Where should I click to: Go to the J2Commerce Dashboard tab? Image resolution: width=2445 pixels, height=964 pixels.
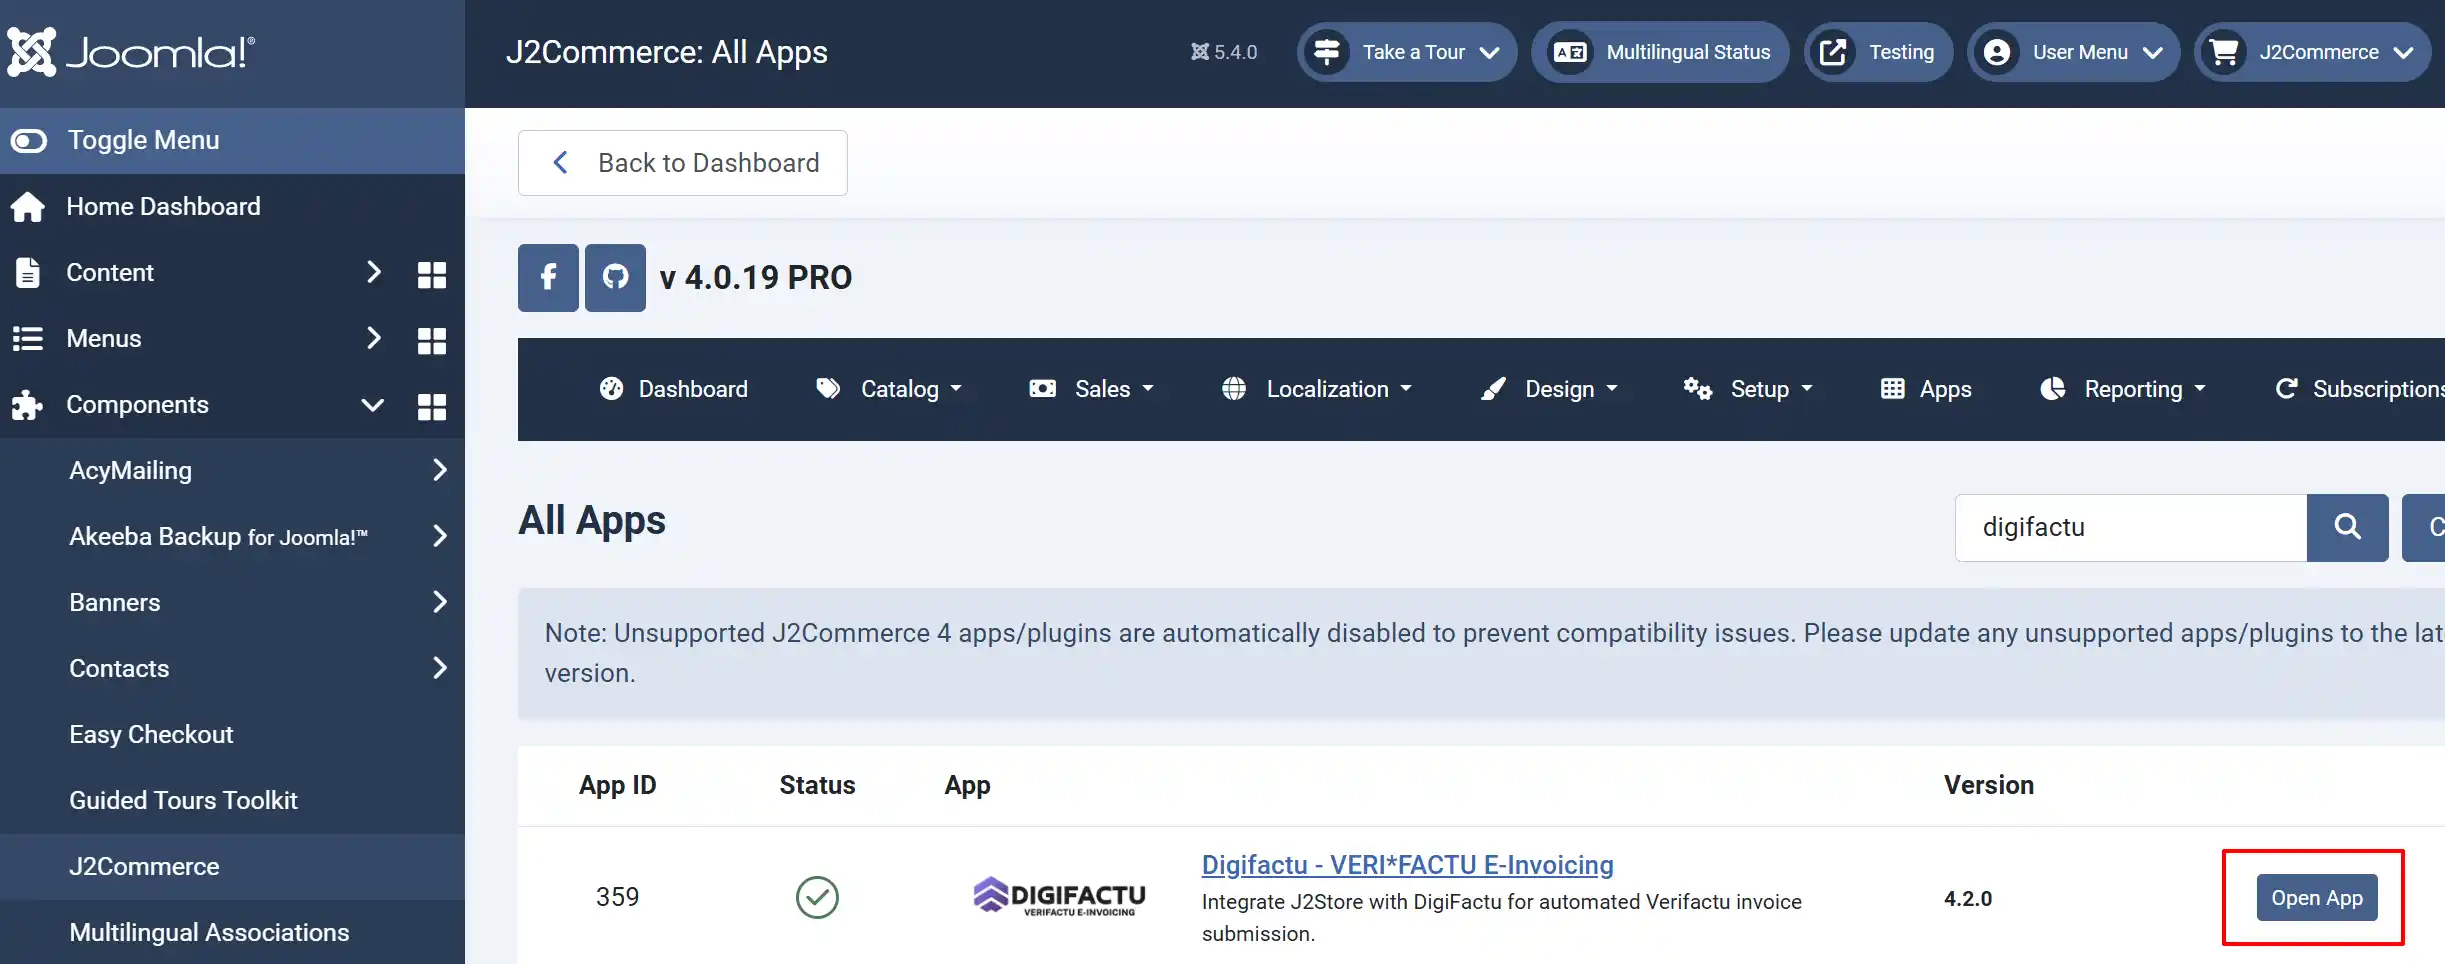tap(673, 389)
